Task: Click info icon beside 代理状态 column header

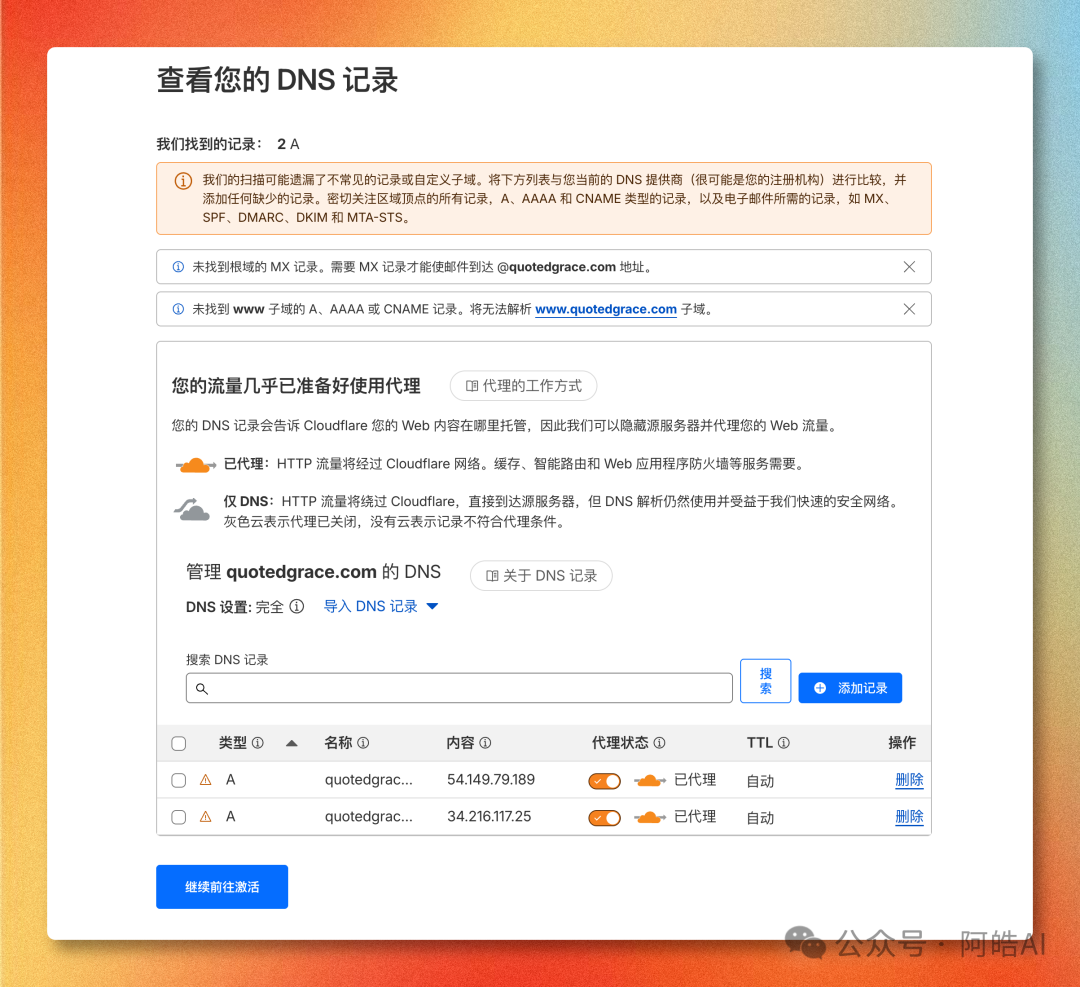Action: coord(659,742)
